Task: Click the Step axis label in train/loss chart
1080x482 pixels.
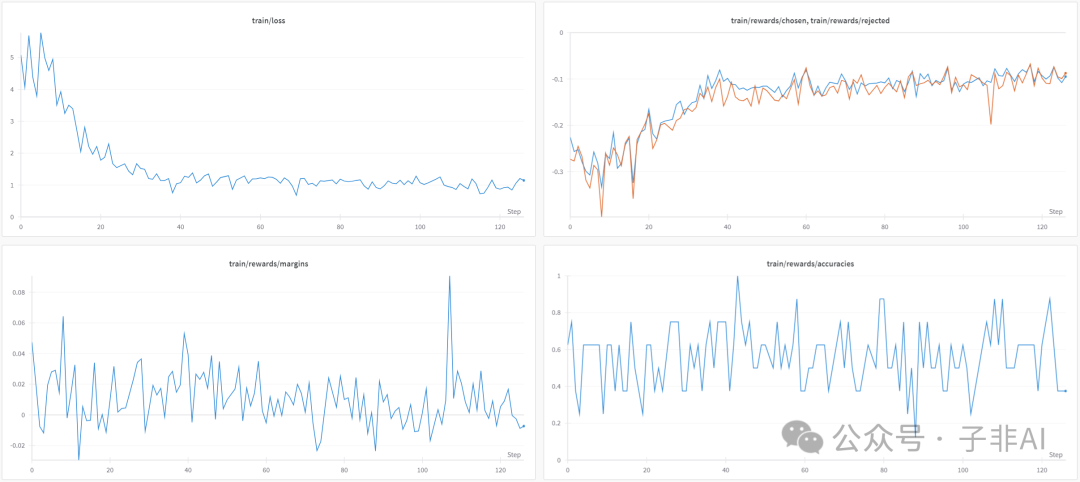Action: [514, 211]
